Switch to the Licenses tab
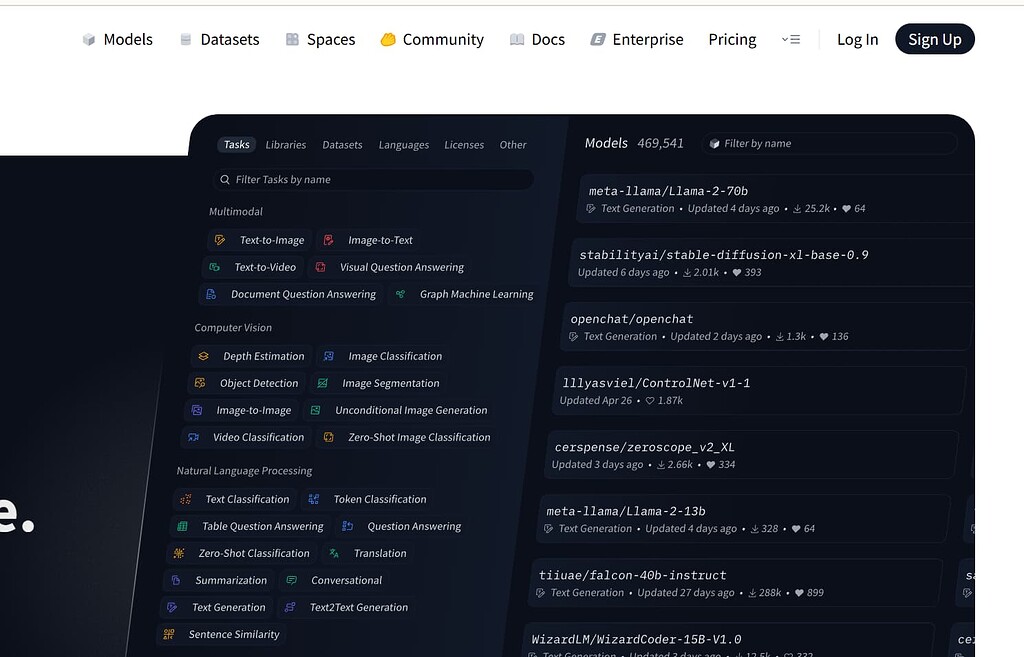Viewport: 1024px width, 657px height. [464, 145]
